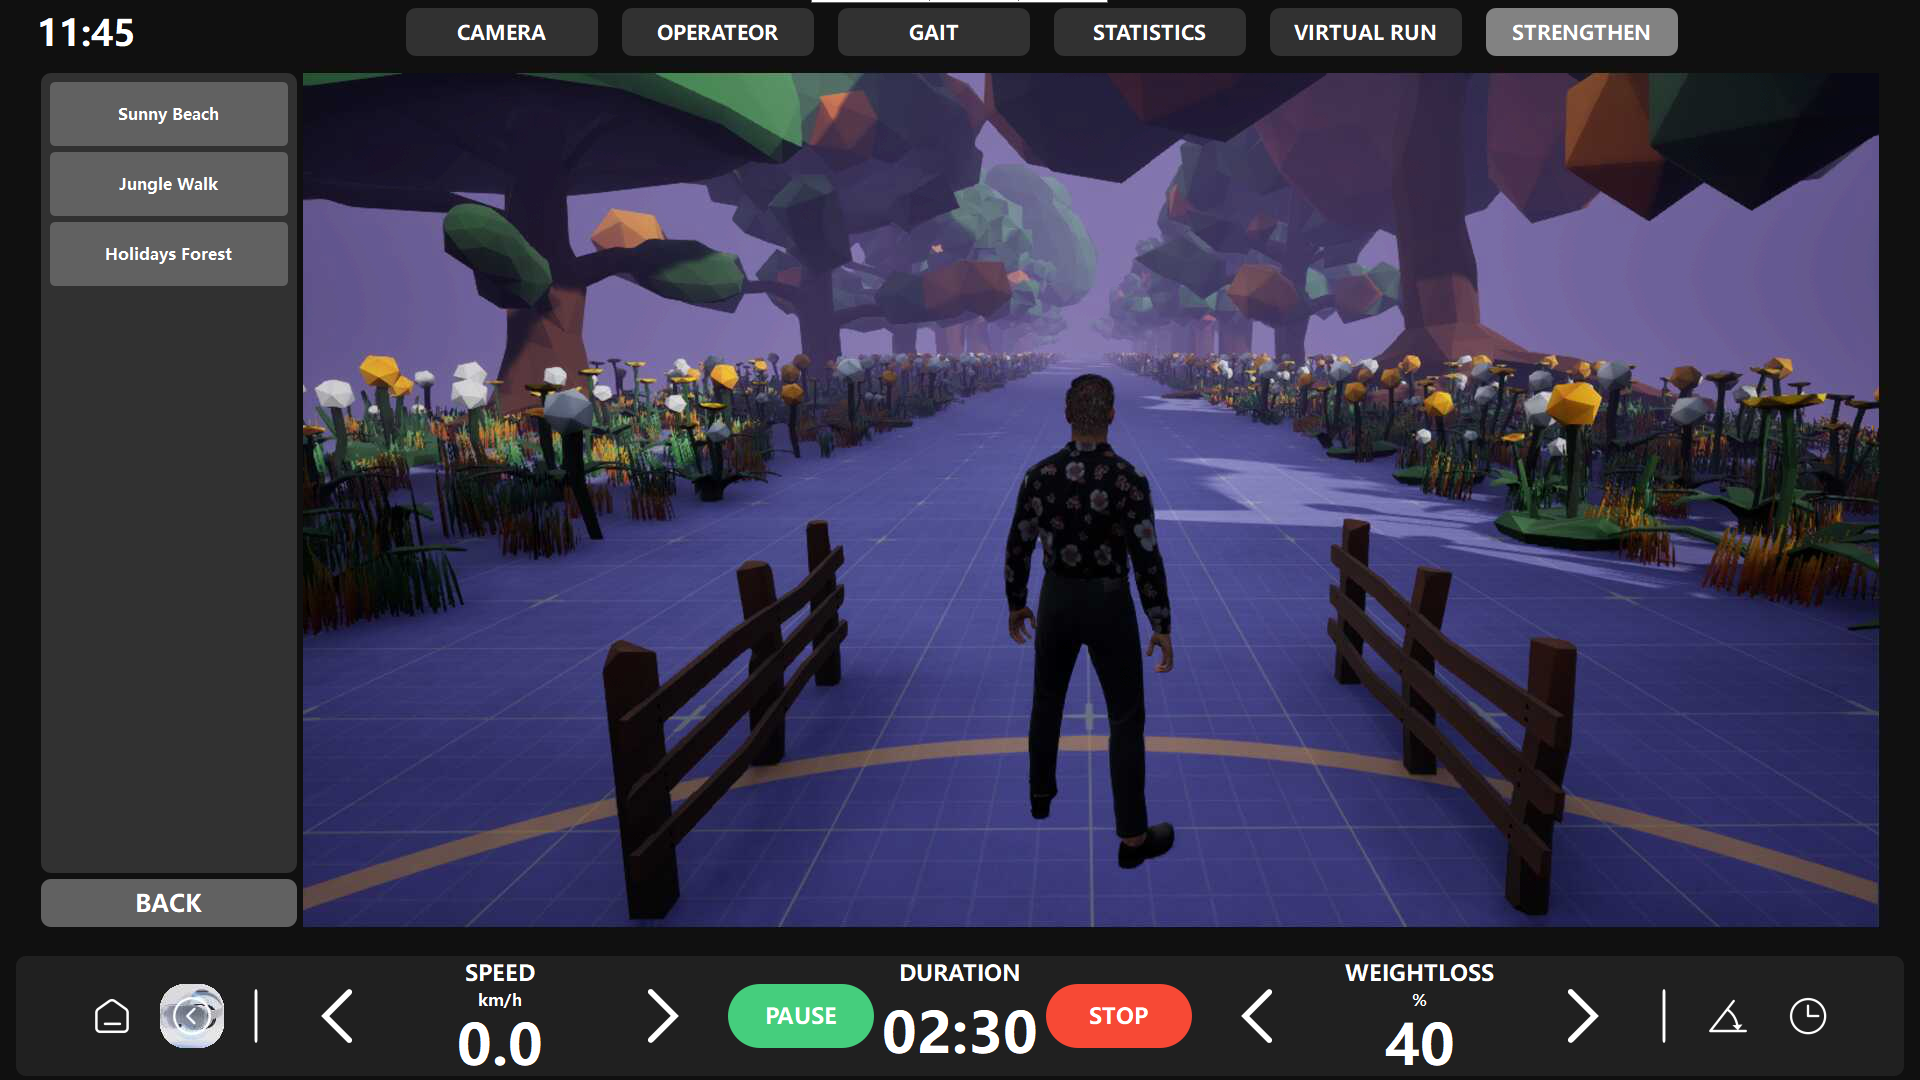Select the STRENGTHEN tab
The image size is (1920, 1080).
[x=1581, y=32]
